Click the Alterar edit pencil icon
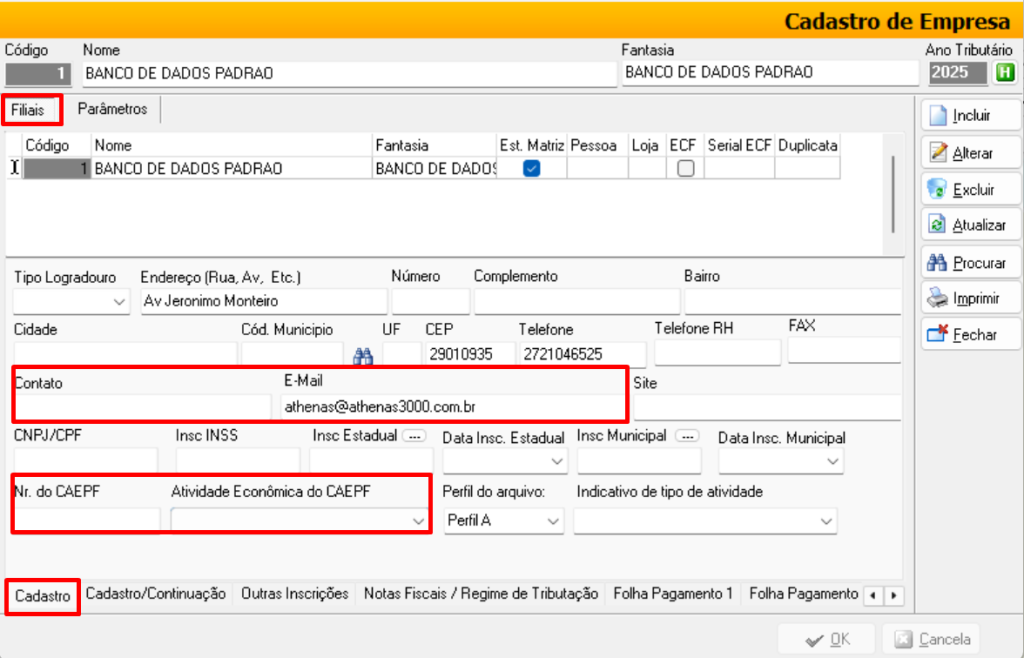 (938, 152)
